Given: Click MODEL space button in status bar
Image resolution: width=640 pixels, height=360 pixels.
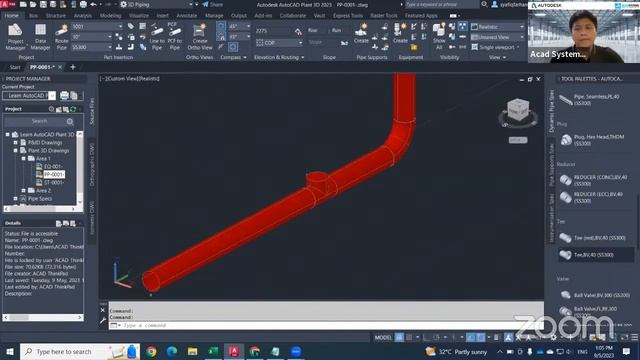Looking at the screenshot, I should (x=383, y=338).
